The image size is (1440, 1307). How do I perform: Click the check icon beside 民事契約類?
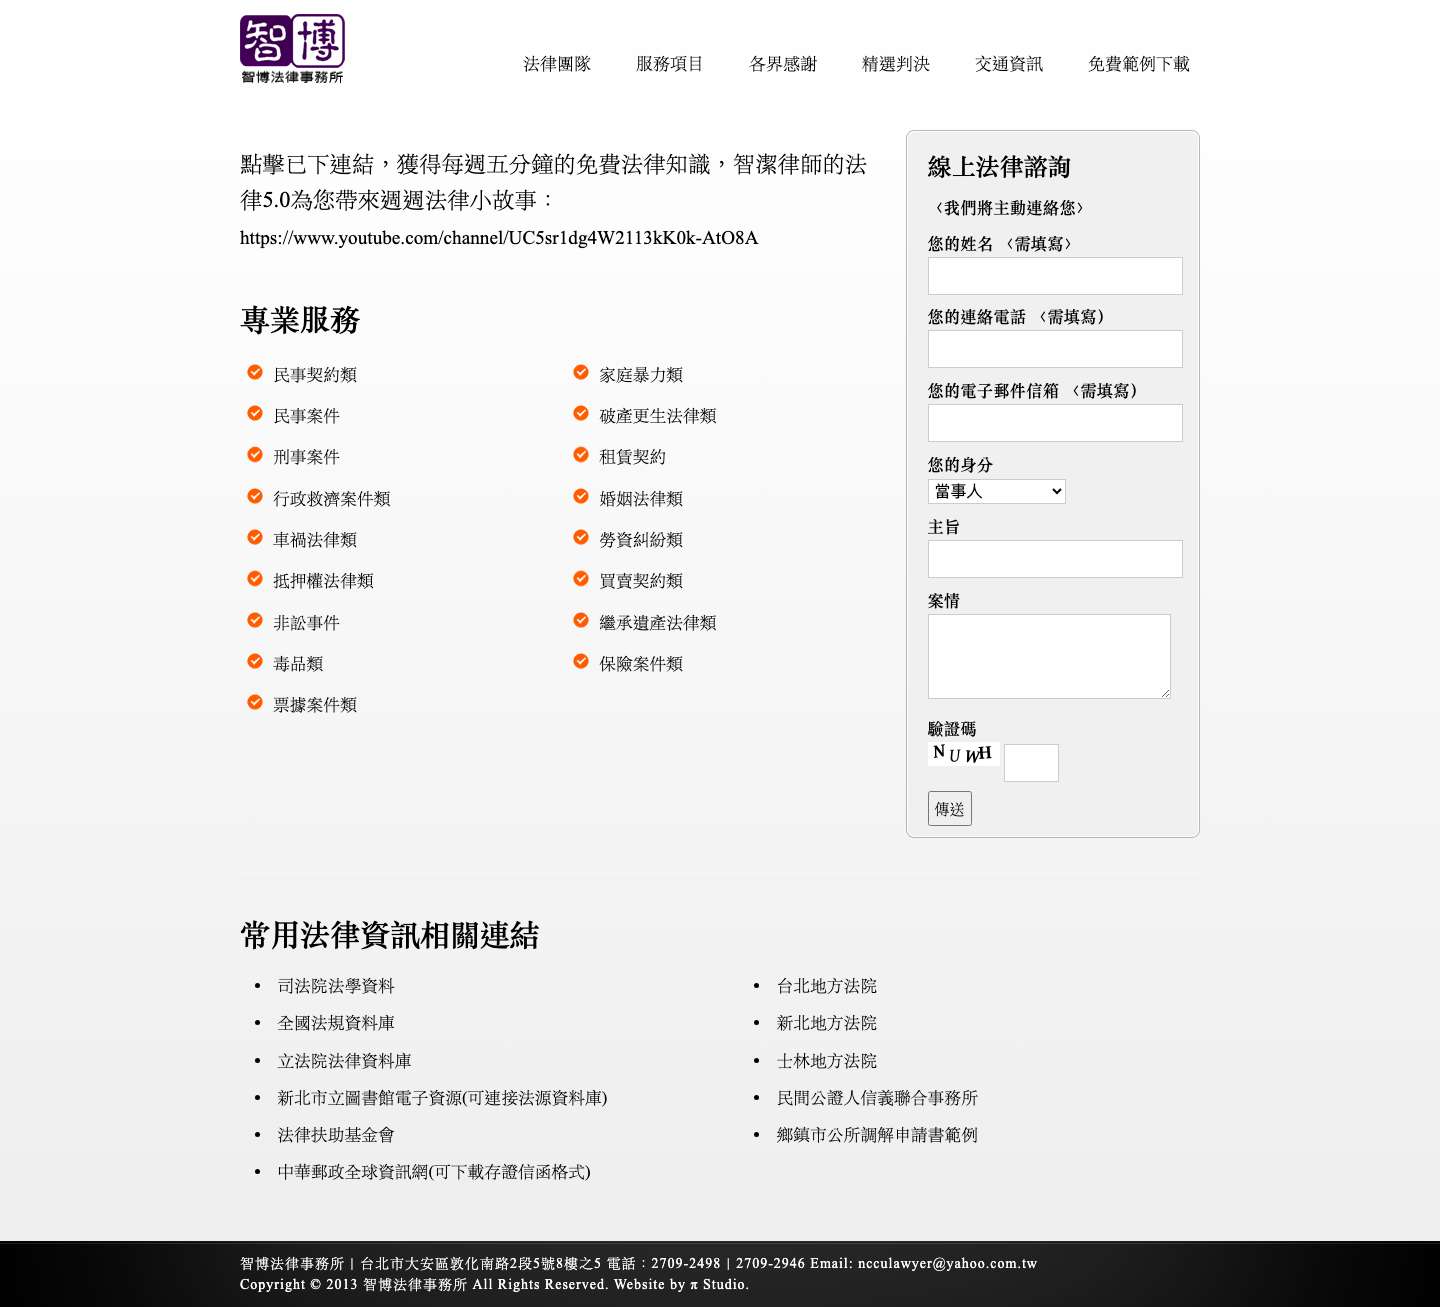255,372
